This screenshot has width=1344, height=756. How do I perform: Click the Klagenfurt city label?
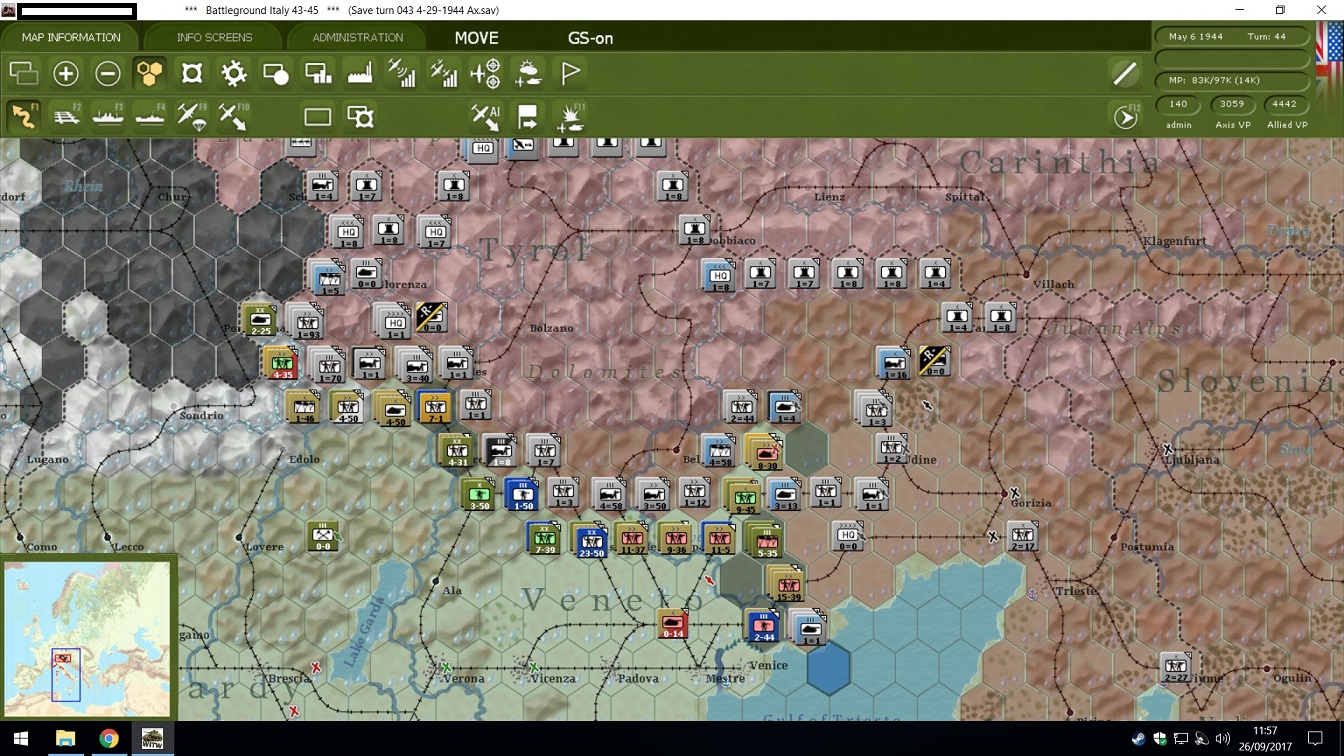[x=1175, y=241]
